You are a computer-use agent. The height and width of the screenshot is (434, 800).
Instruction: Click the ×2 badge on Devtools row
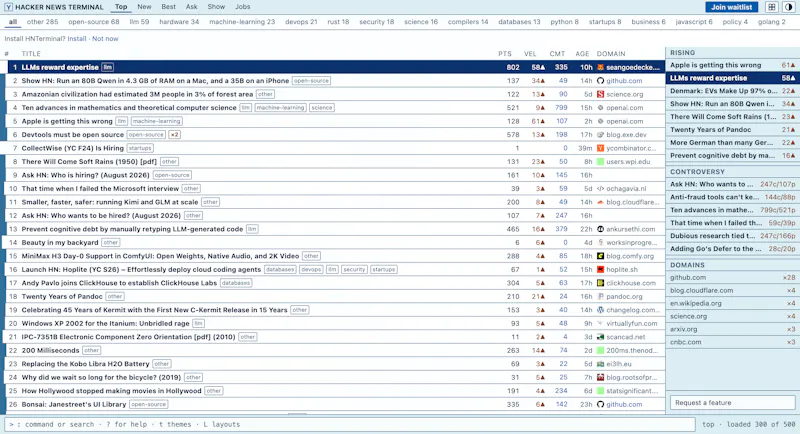174,135
